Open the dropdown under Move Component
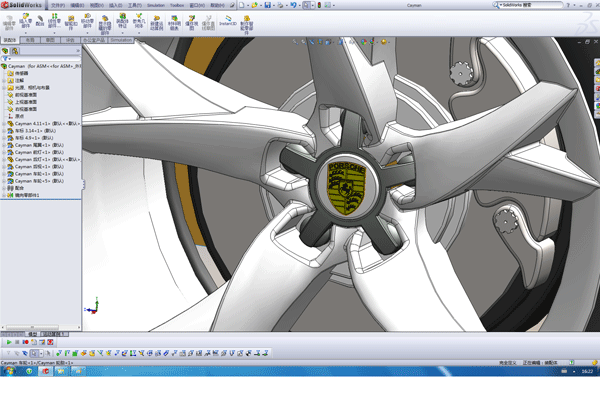This screenshot has height=400, width=600. coord(87,32)
